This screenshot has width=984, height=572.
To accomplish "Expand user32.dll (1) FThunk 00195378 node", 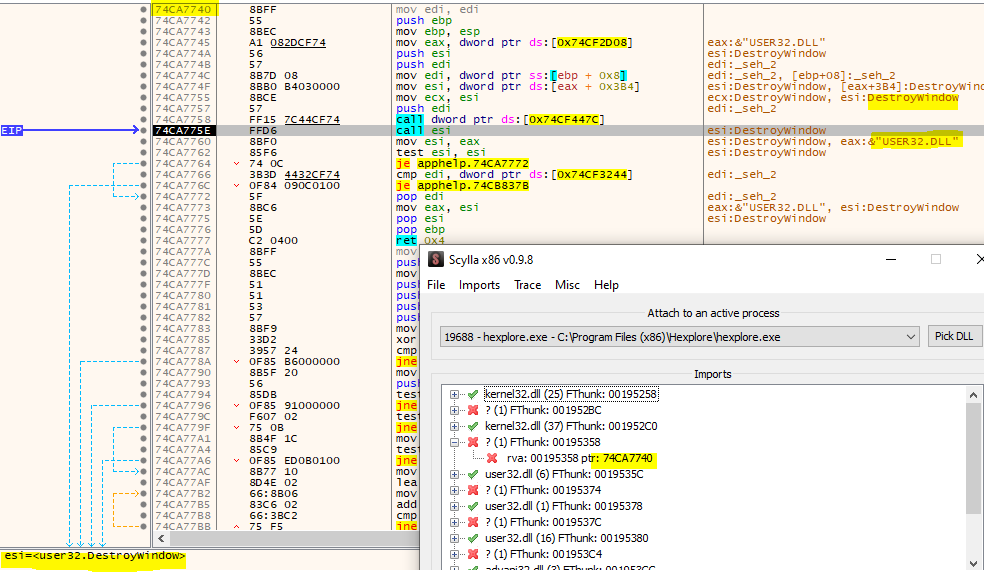I will 454,506.
